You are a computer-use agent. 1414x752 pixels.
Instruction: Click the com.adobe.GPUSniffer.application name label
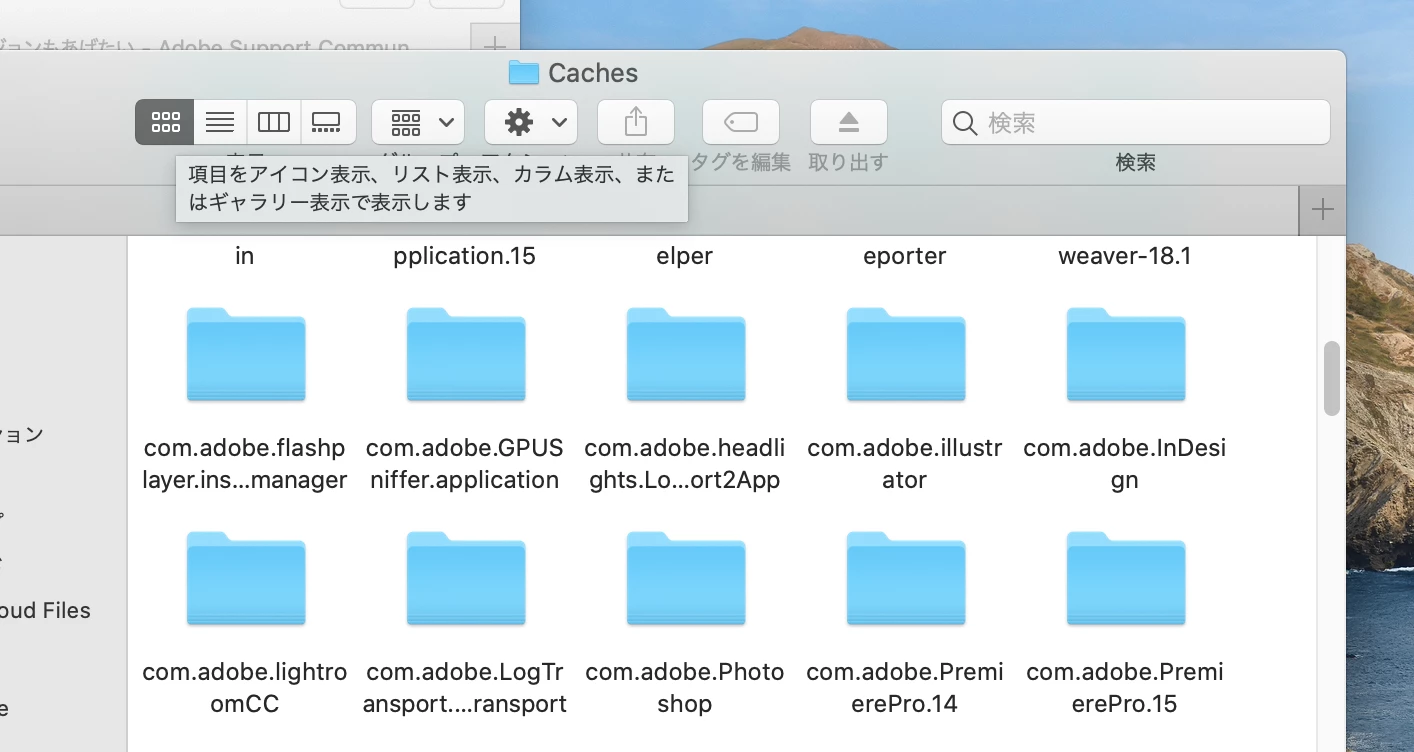(465, 464)
